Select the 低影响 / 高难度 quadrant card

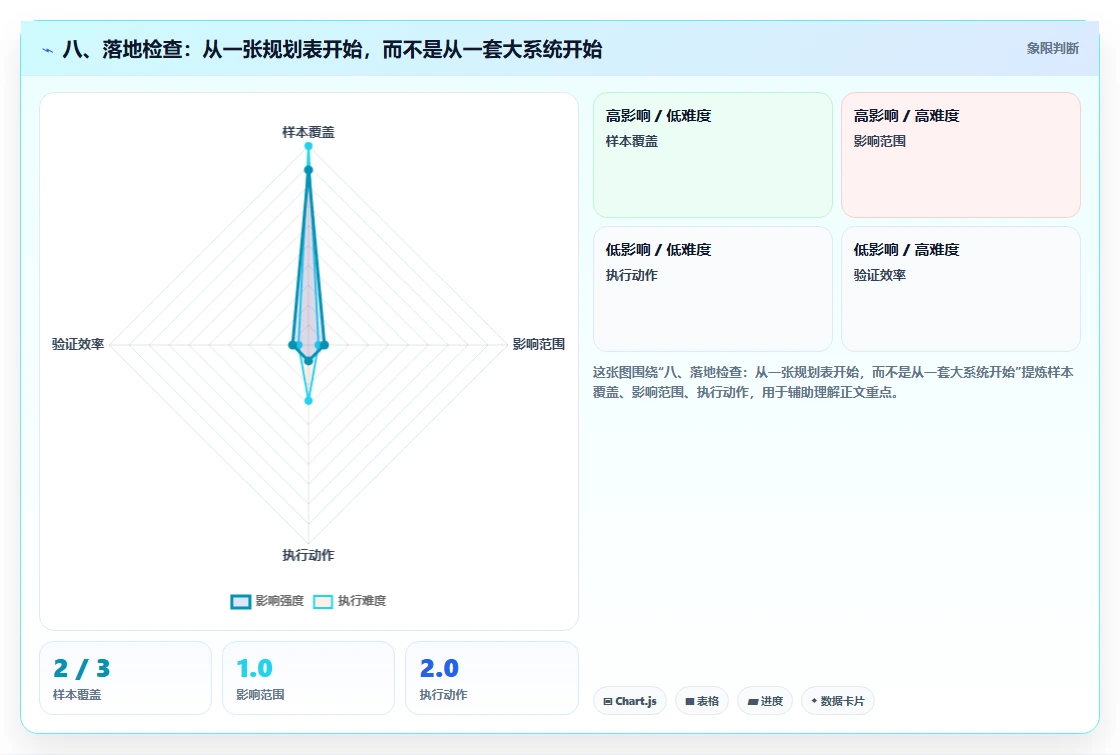click(x=961, y=289)
